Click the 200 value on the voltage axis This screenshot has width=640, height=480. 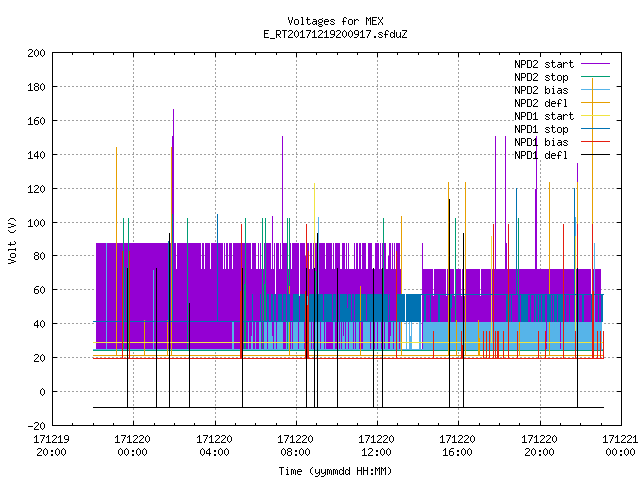point(36,53)
